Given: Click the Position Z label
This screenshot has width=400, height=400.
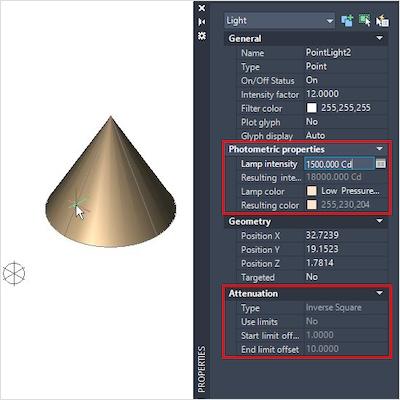Looking at the screenshot, I should 260,263.
